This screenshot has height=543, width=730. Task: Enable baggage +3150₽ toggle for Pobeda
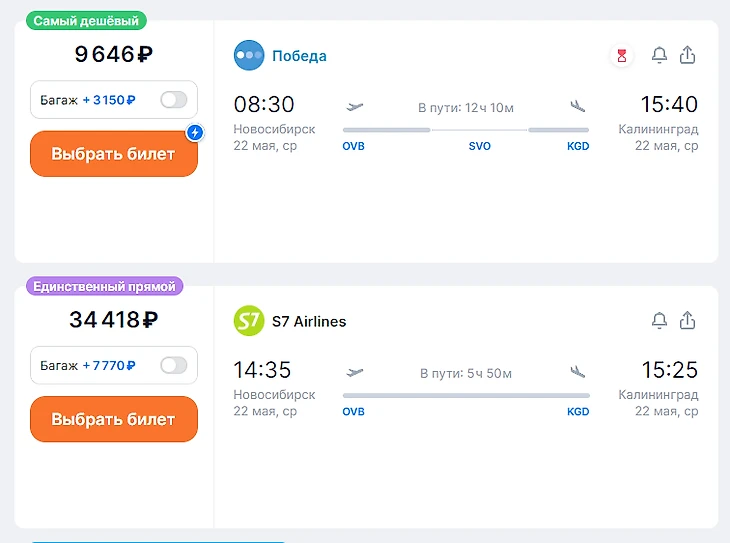(174, 100)
